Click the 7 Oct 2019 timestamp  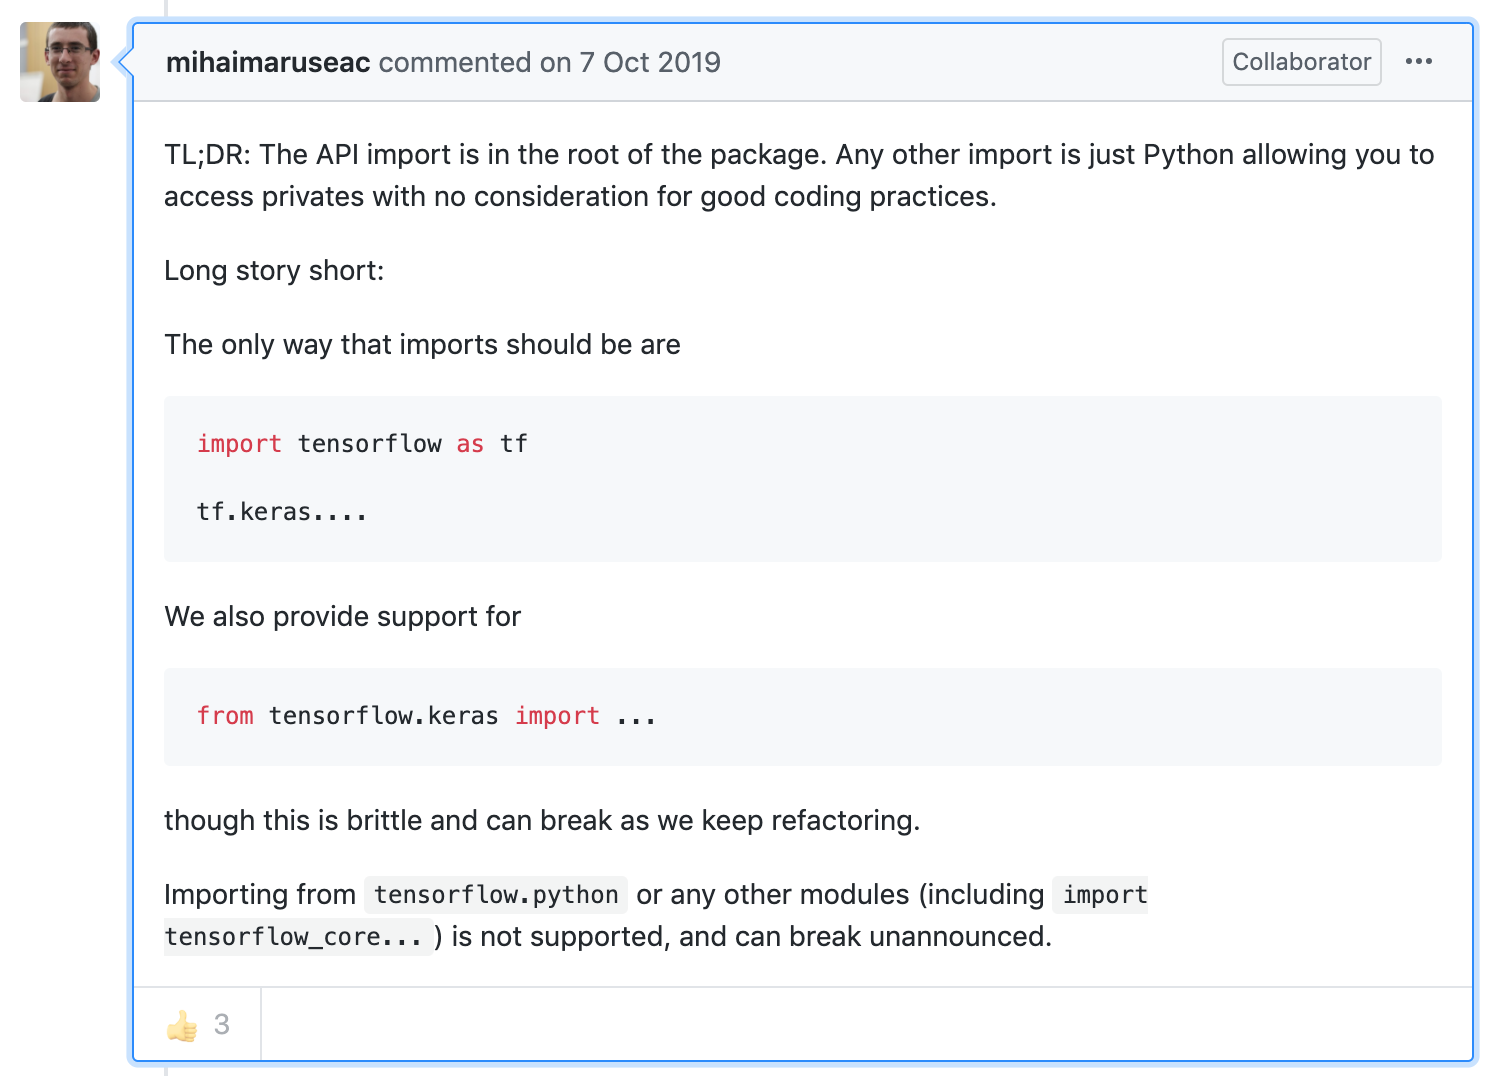point(649,62)
